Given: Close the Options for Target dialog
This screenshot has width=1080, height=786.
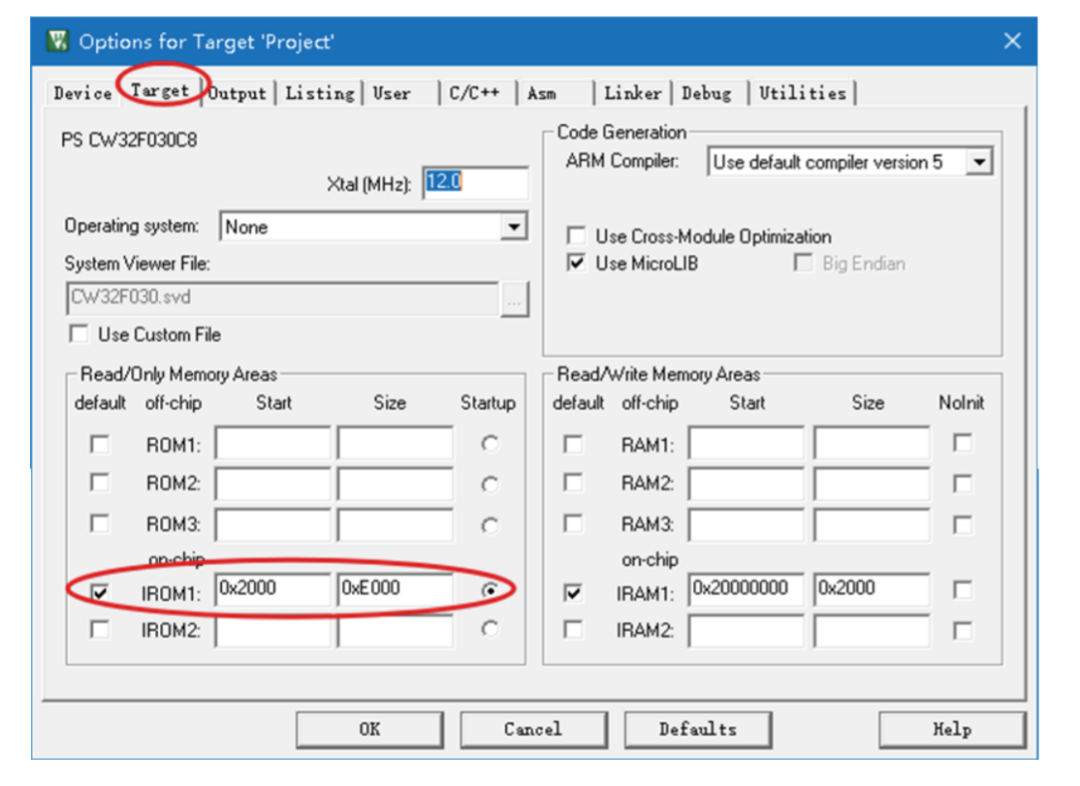Looking at the screenshot, I should (x=1012, y=41).
